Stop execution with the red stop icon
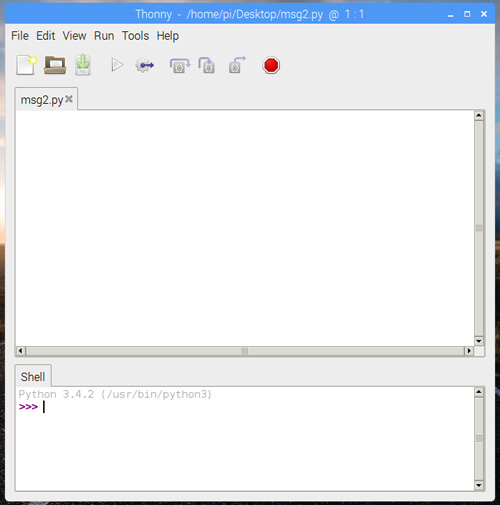The image size is (500, 505). [x=271, y=65]
